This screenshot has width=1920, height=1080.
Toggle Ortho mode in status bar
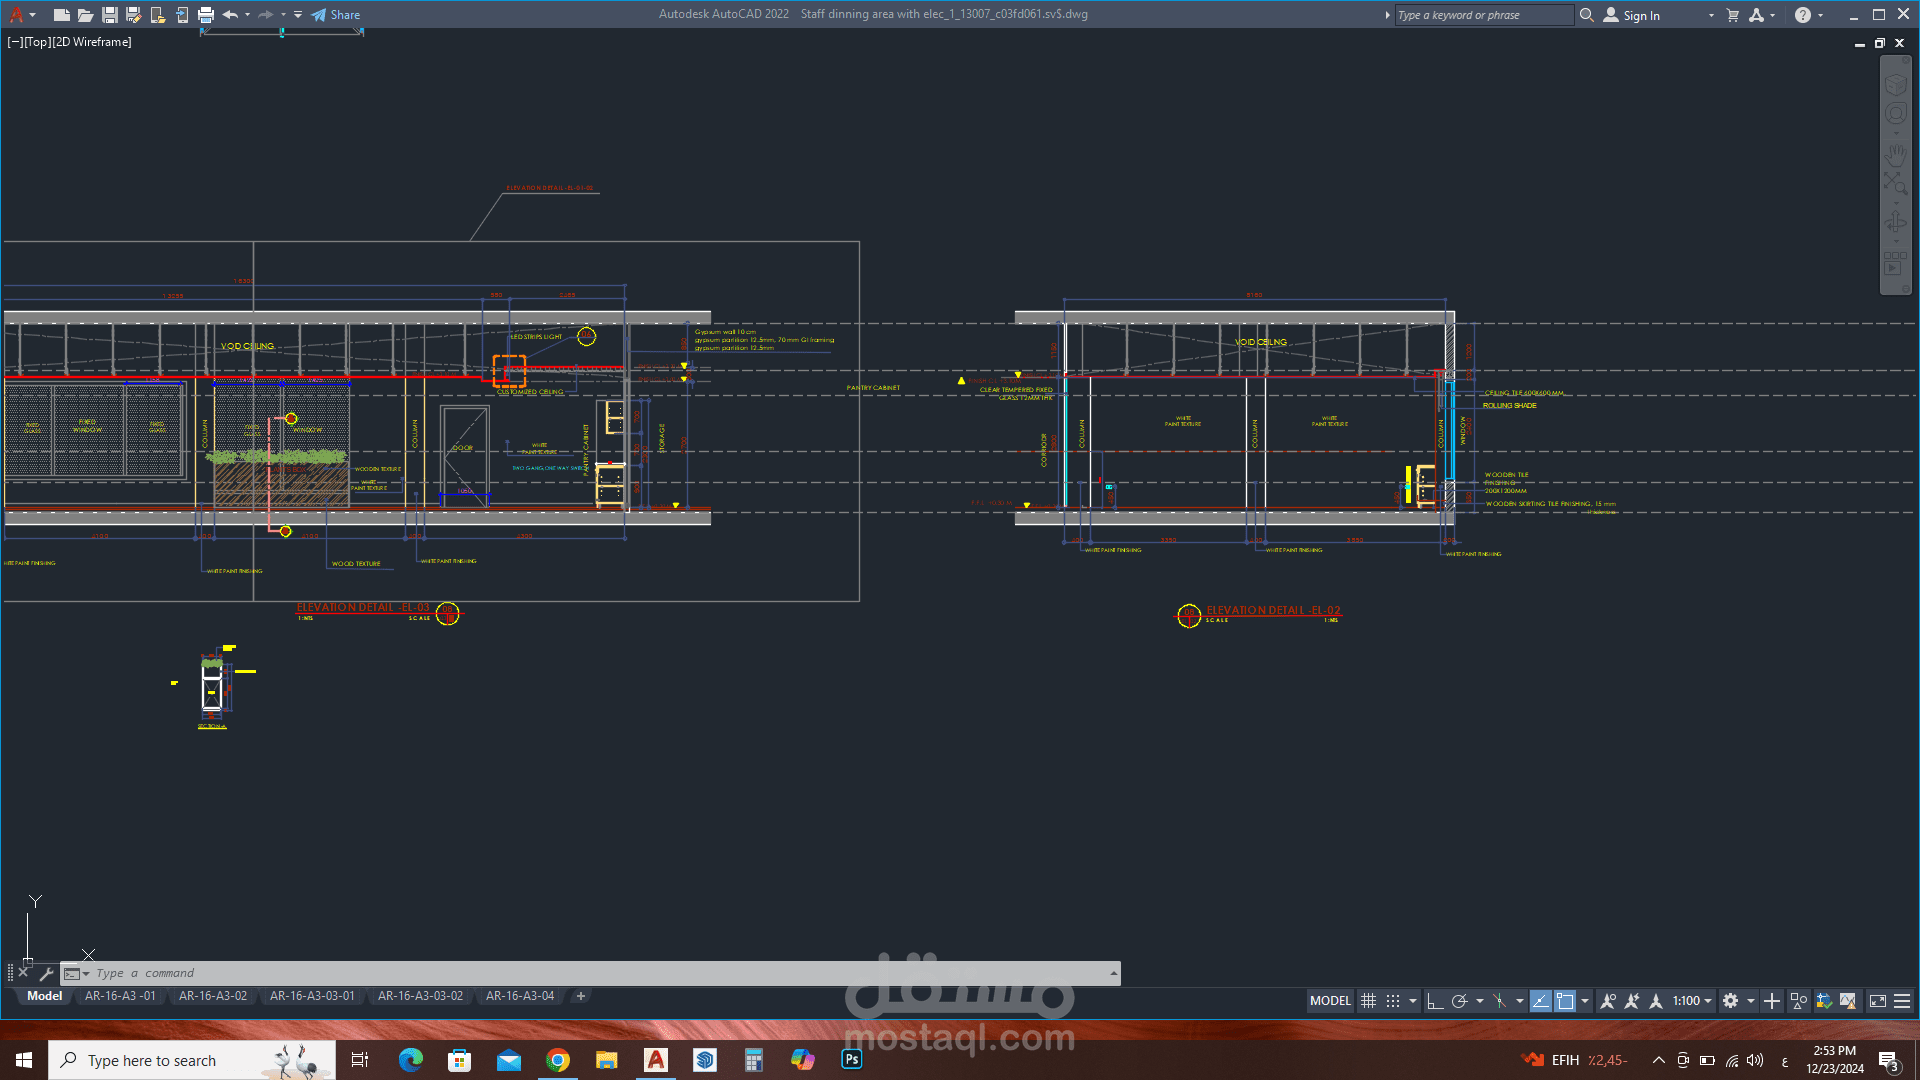pos(1435,1001)
